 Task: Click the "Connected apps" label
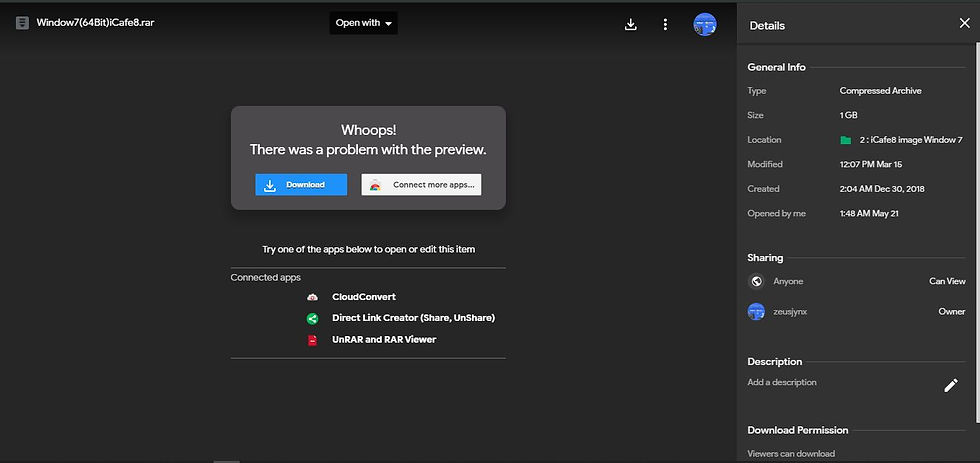click(x=266, y=277)
